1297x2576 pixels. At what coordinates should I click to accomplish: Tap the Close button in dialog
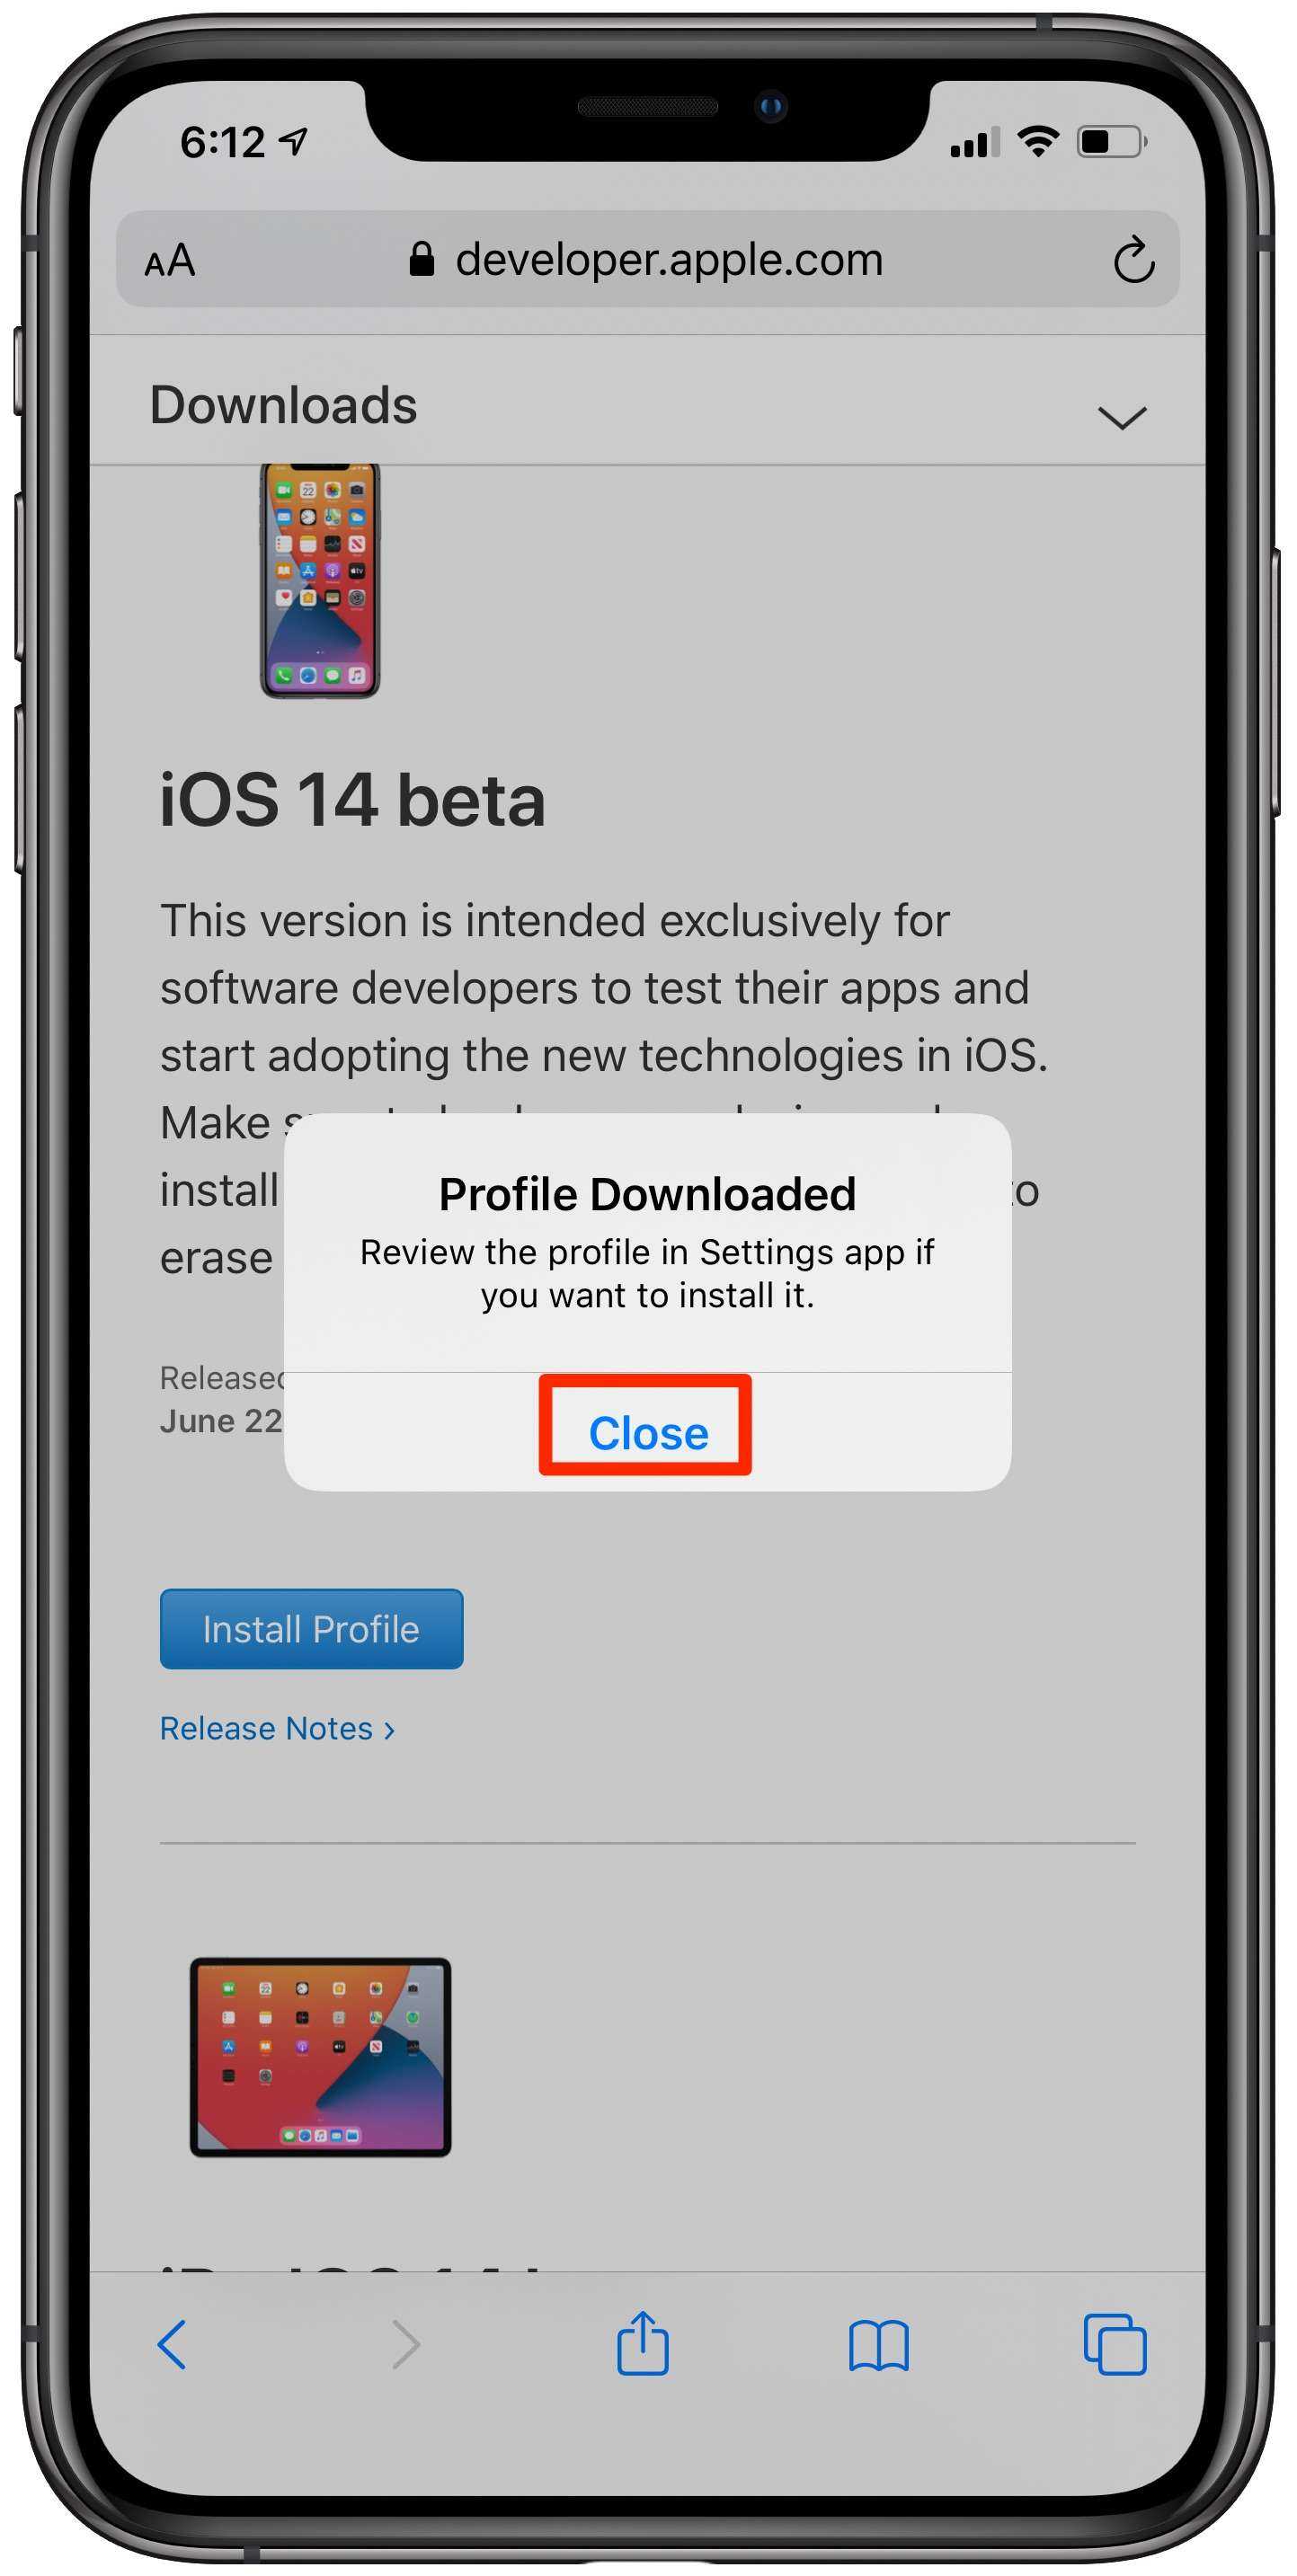647,1432
